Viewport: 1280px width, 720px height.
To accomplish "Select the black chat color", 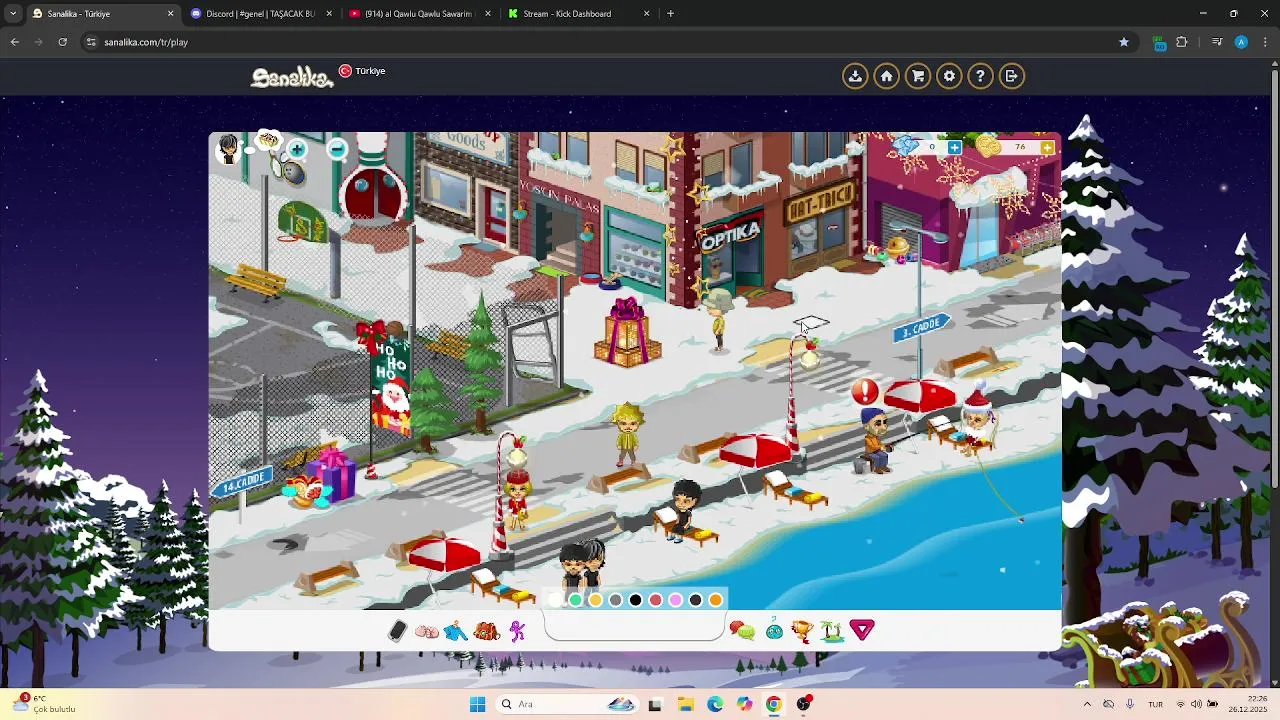I will 636,600.
